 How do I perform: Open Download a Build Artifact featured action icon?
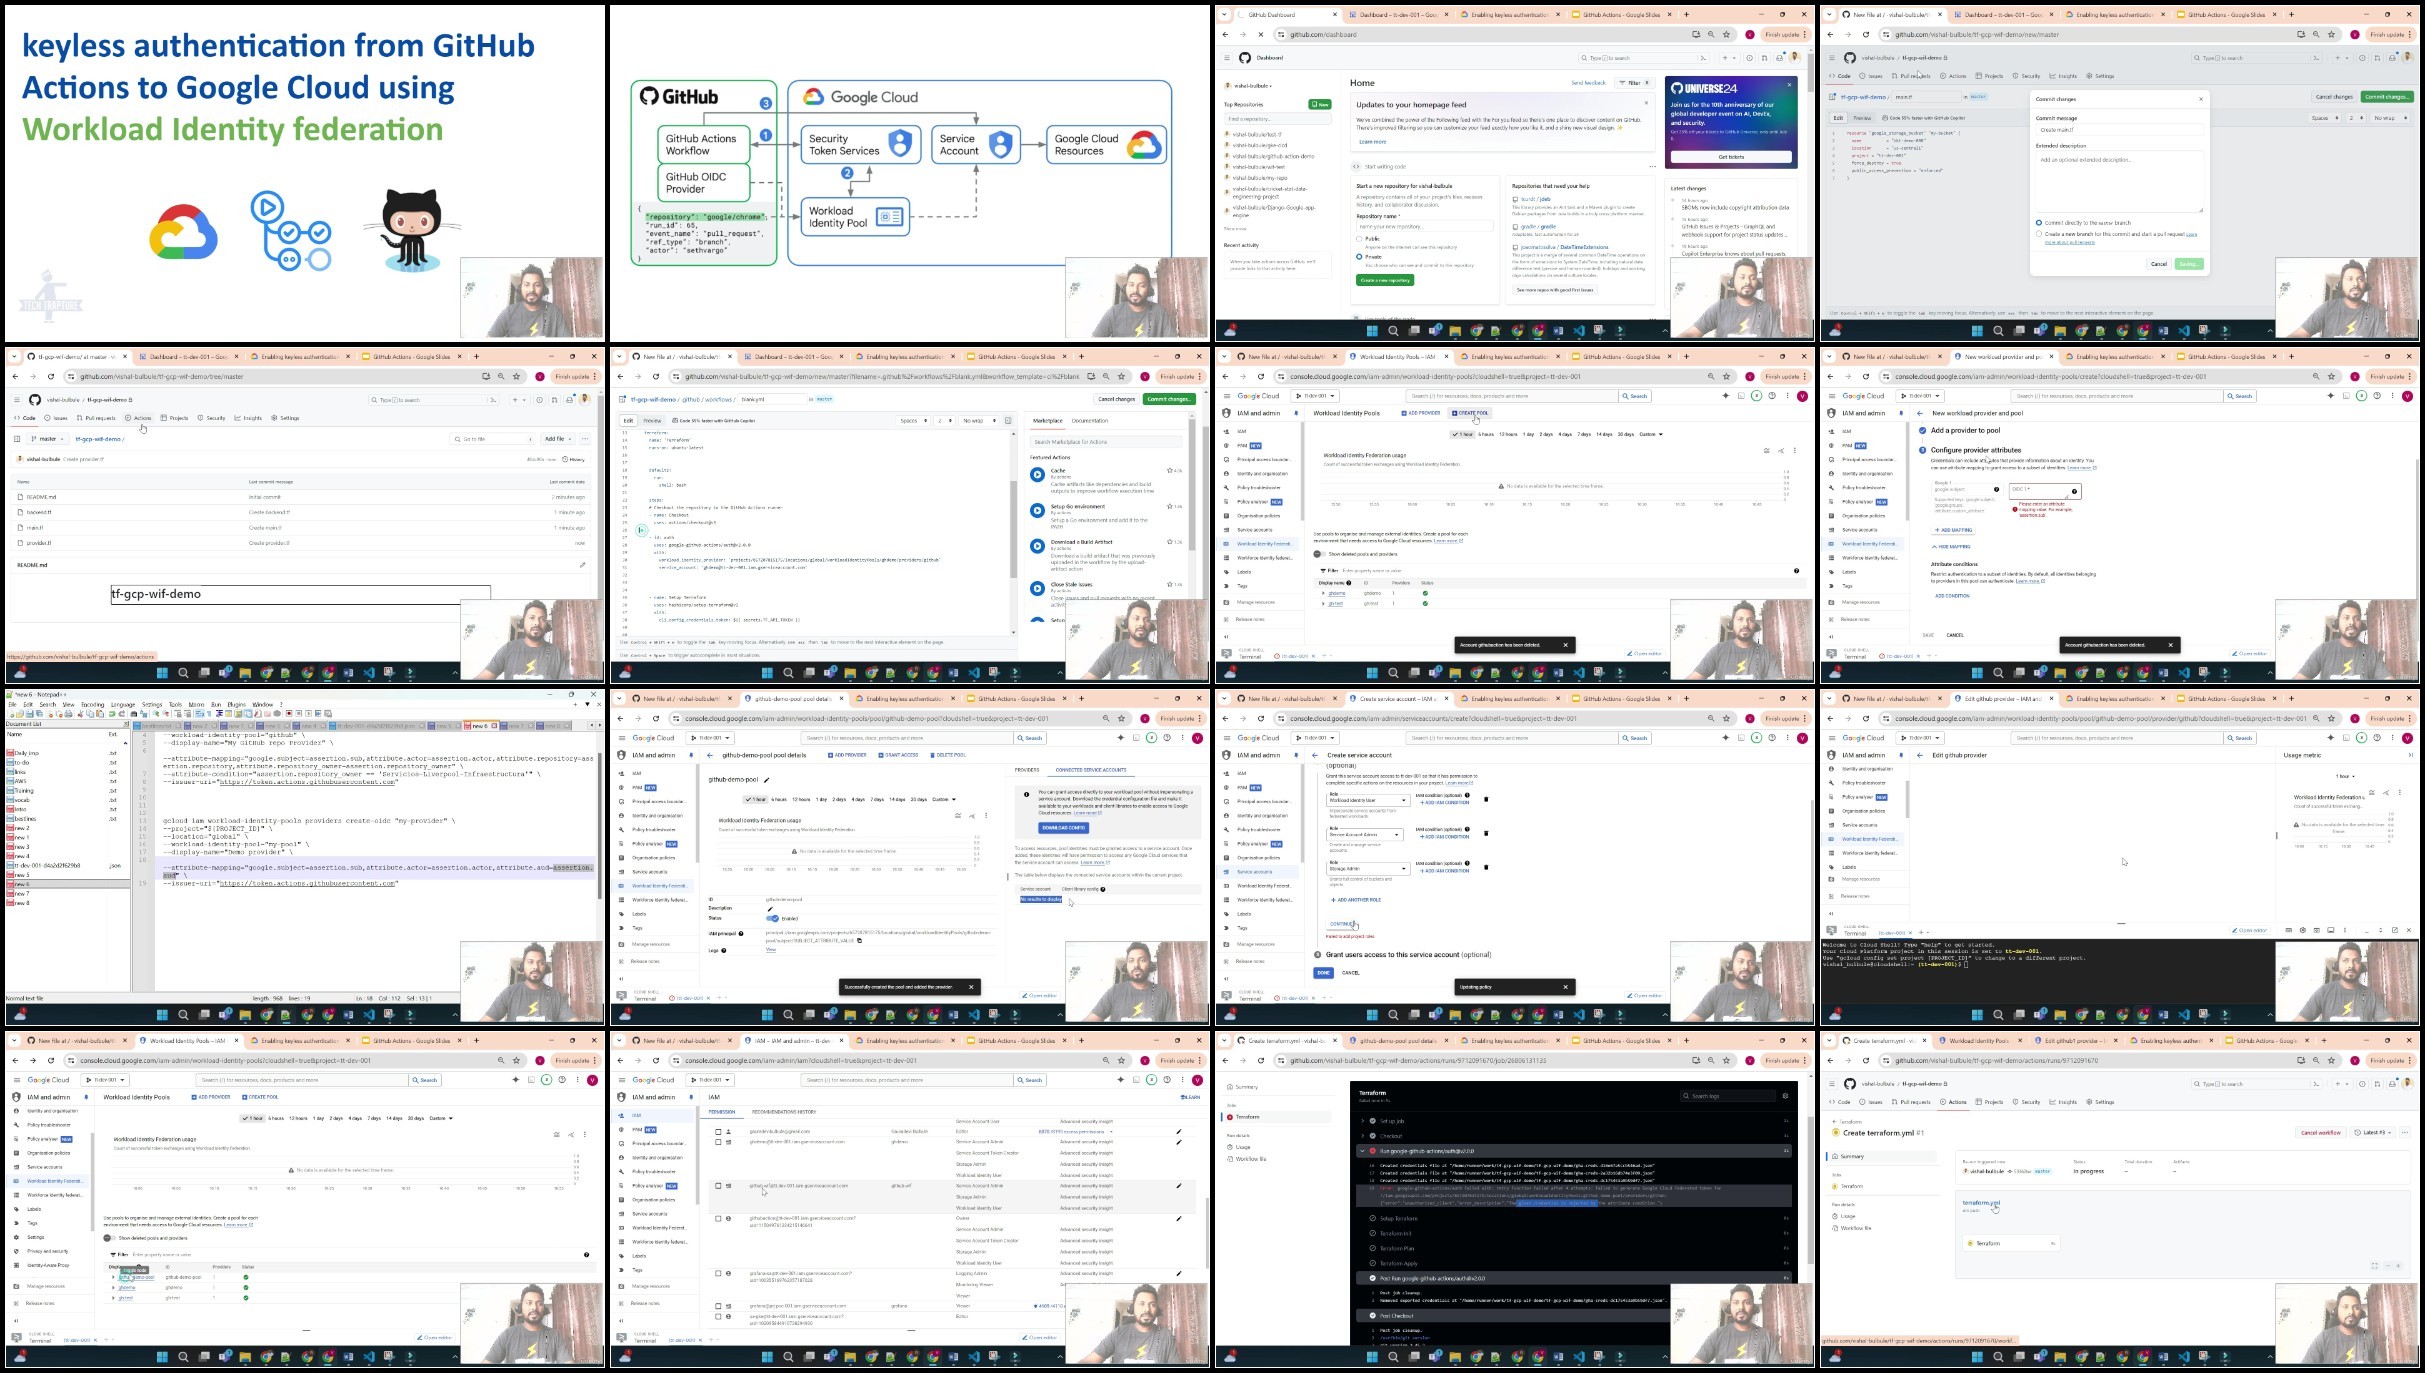click(x=1037, y=546)
